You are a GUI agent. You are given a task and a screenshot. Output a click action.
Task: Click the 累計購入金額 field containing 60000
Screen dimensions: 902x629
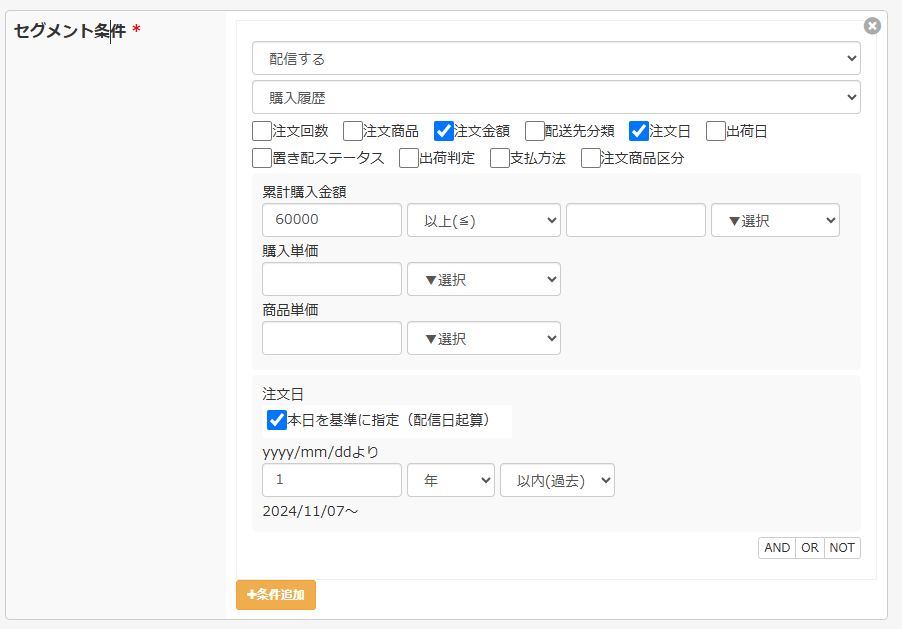(x=331, y=220)
